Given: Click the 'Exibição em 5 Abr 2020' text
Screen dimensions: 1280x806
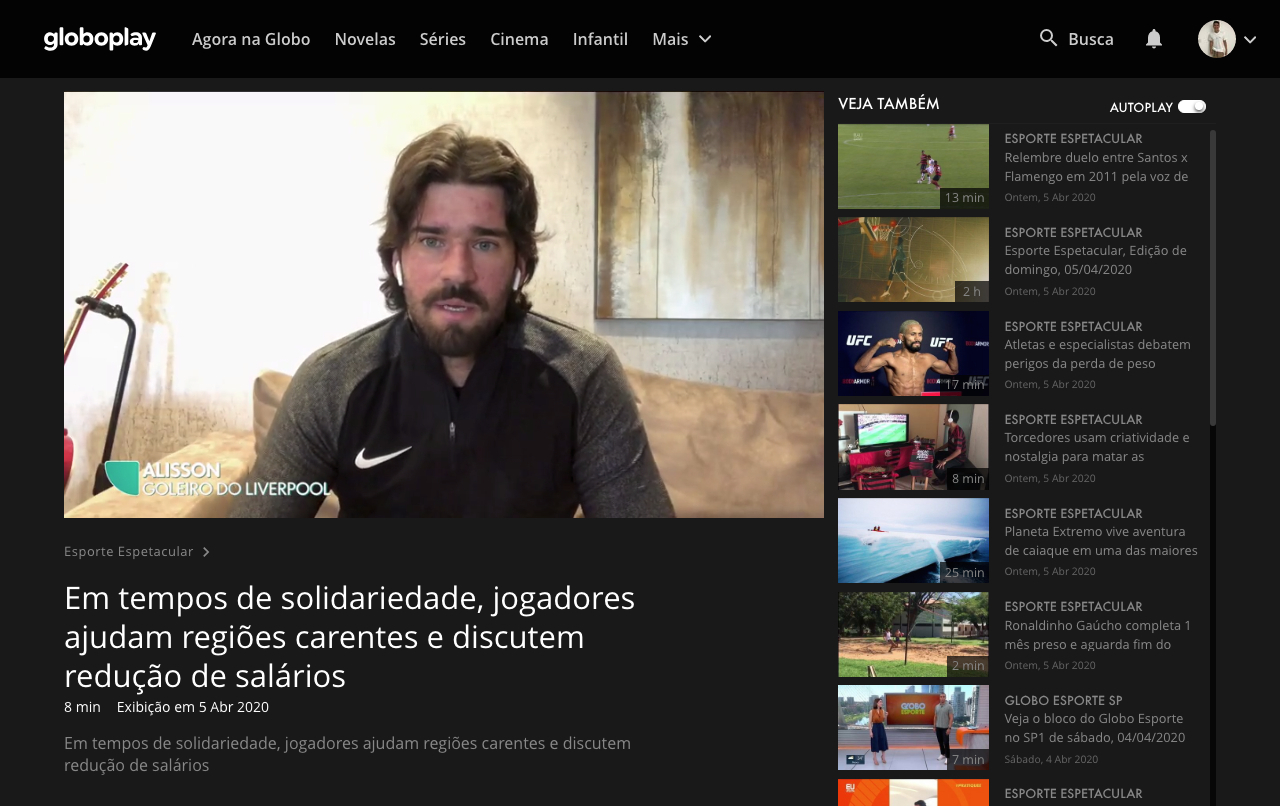Looking at the screenshot, I should coord(193,707).
